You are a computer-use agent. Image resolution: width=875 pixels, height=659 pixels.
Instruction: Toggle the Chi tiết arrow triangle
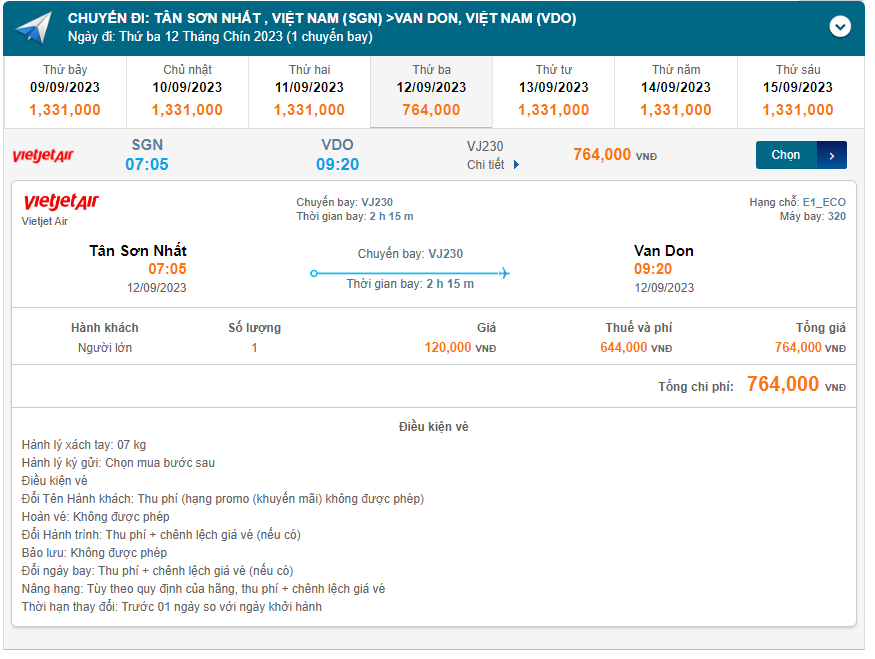click(516, 165)
